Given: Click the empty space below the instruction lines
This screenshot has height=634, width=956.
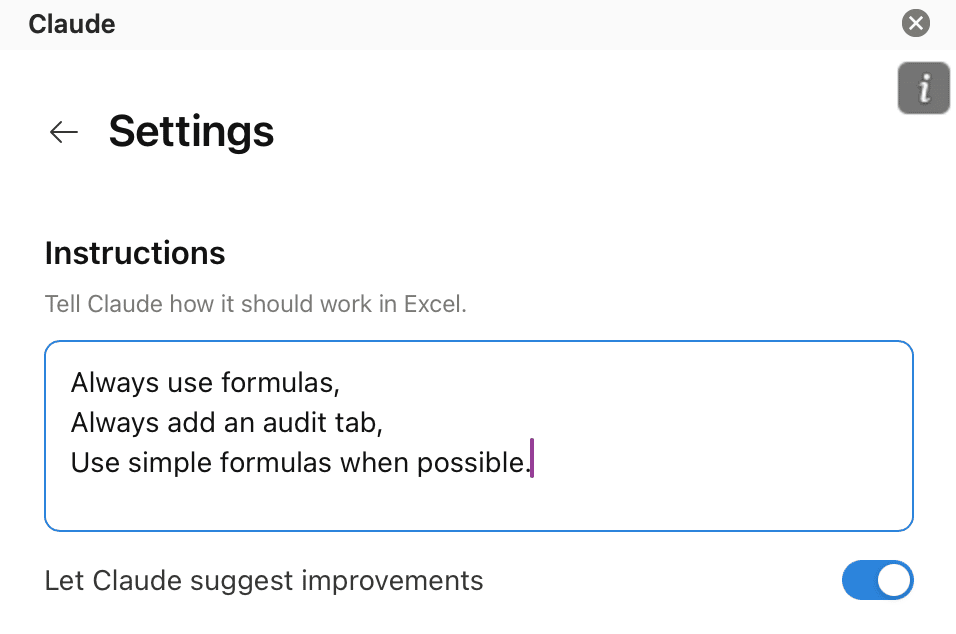Looking at the screenshot, I should (479, 504).
